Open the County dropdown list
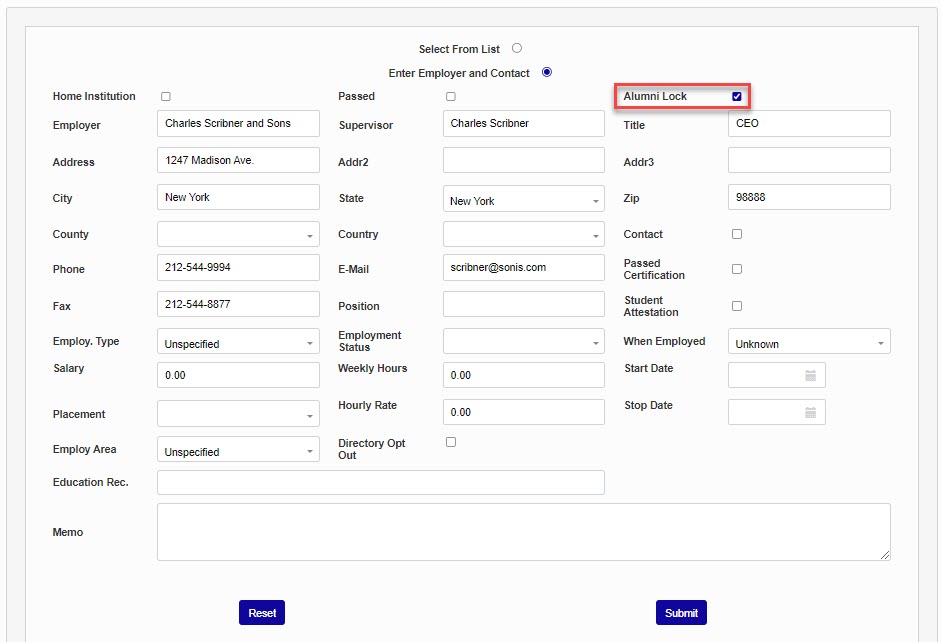The width and height of the screenshot is (942, 642). click(x=238, y=235)
